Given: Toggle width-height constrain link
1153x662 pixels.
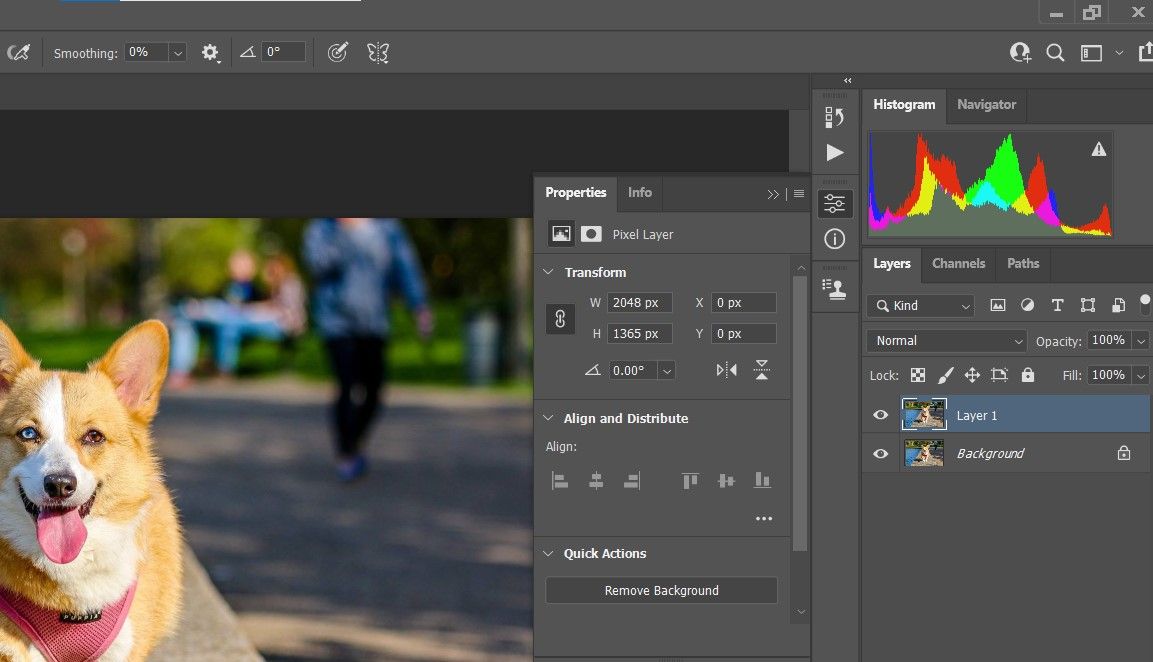Looking at the screenshot, I should (560, 318).
